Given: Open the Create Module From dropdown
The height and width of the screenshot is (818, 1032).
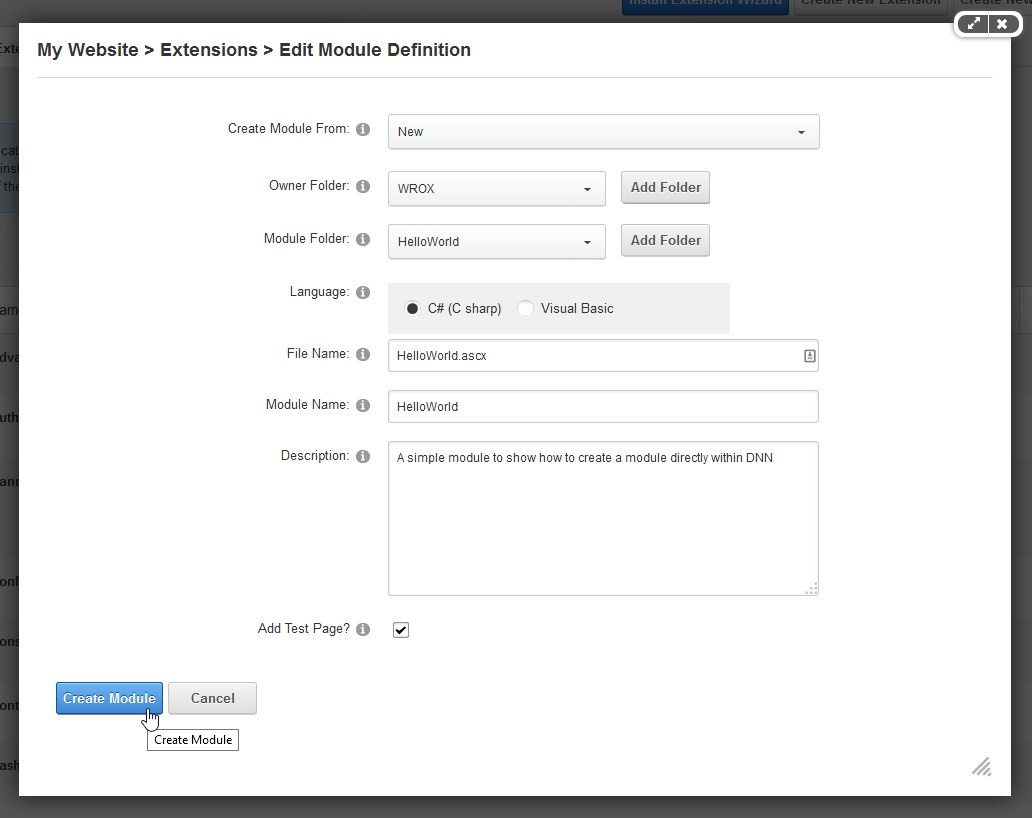Looking at the screenshot, I should (x=604, y=132).
